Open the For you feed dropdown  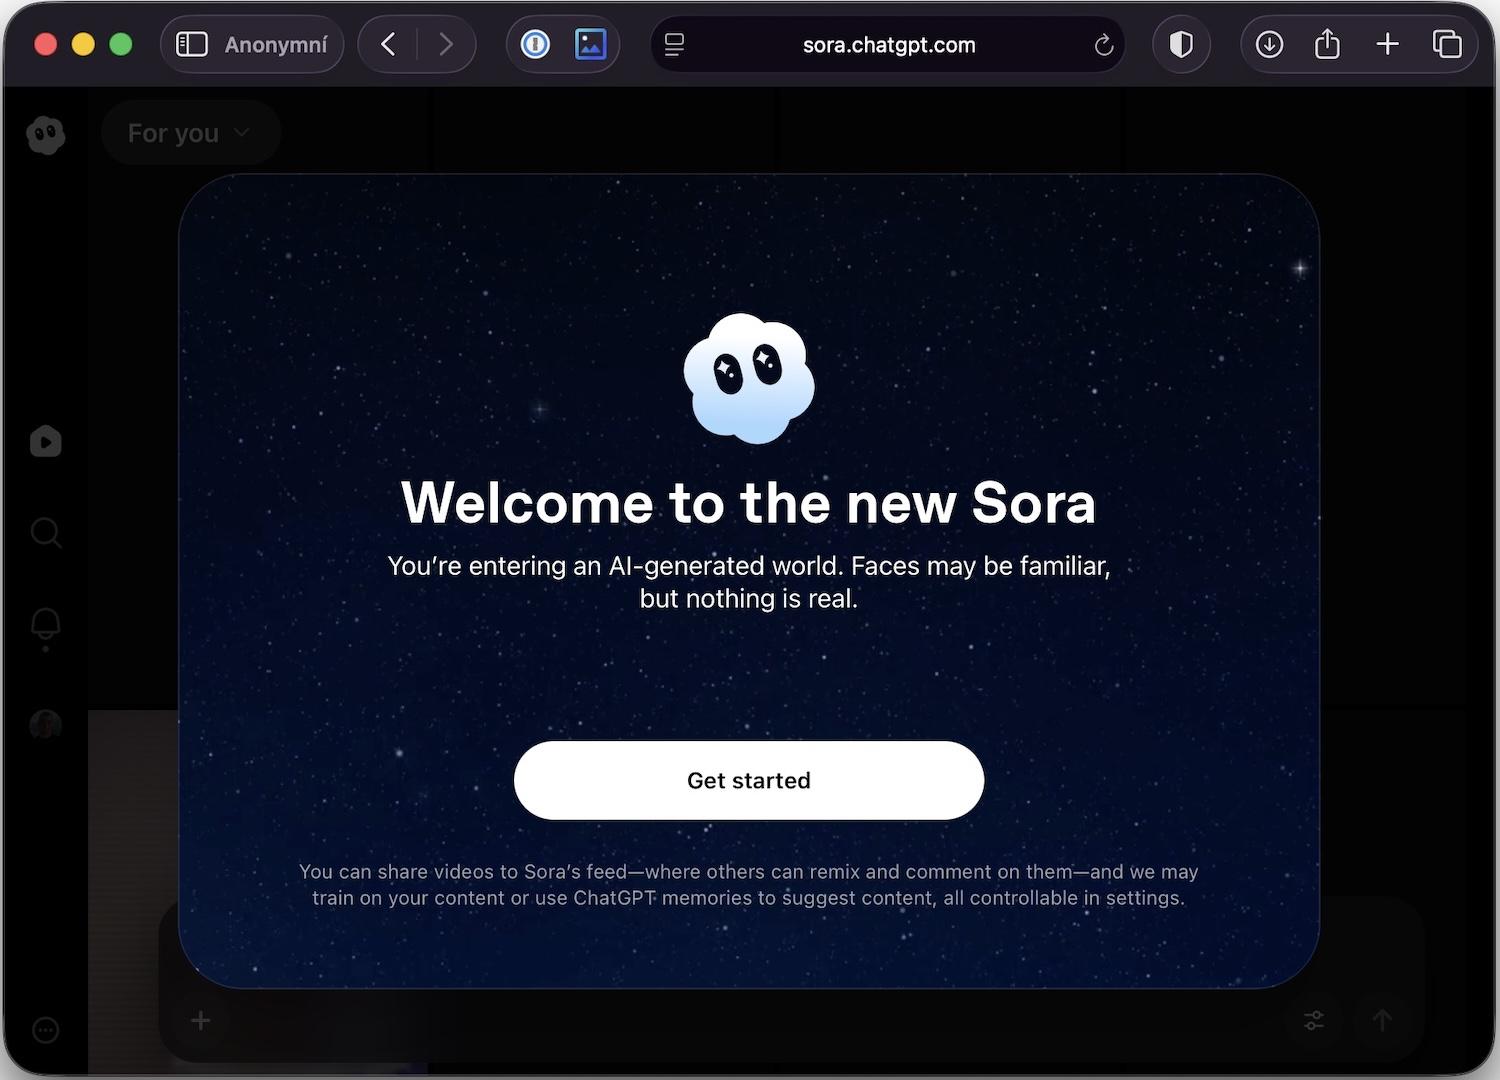(x=189, y=133)
